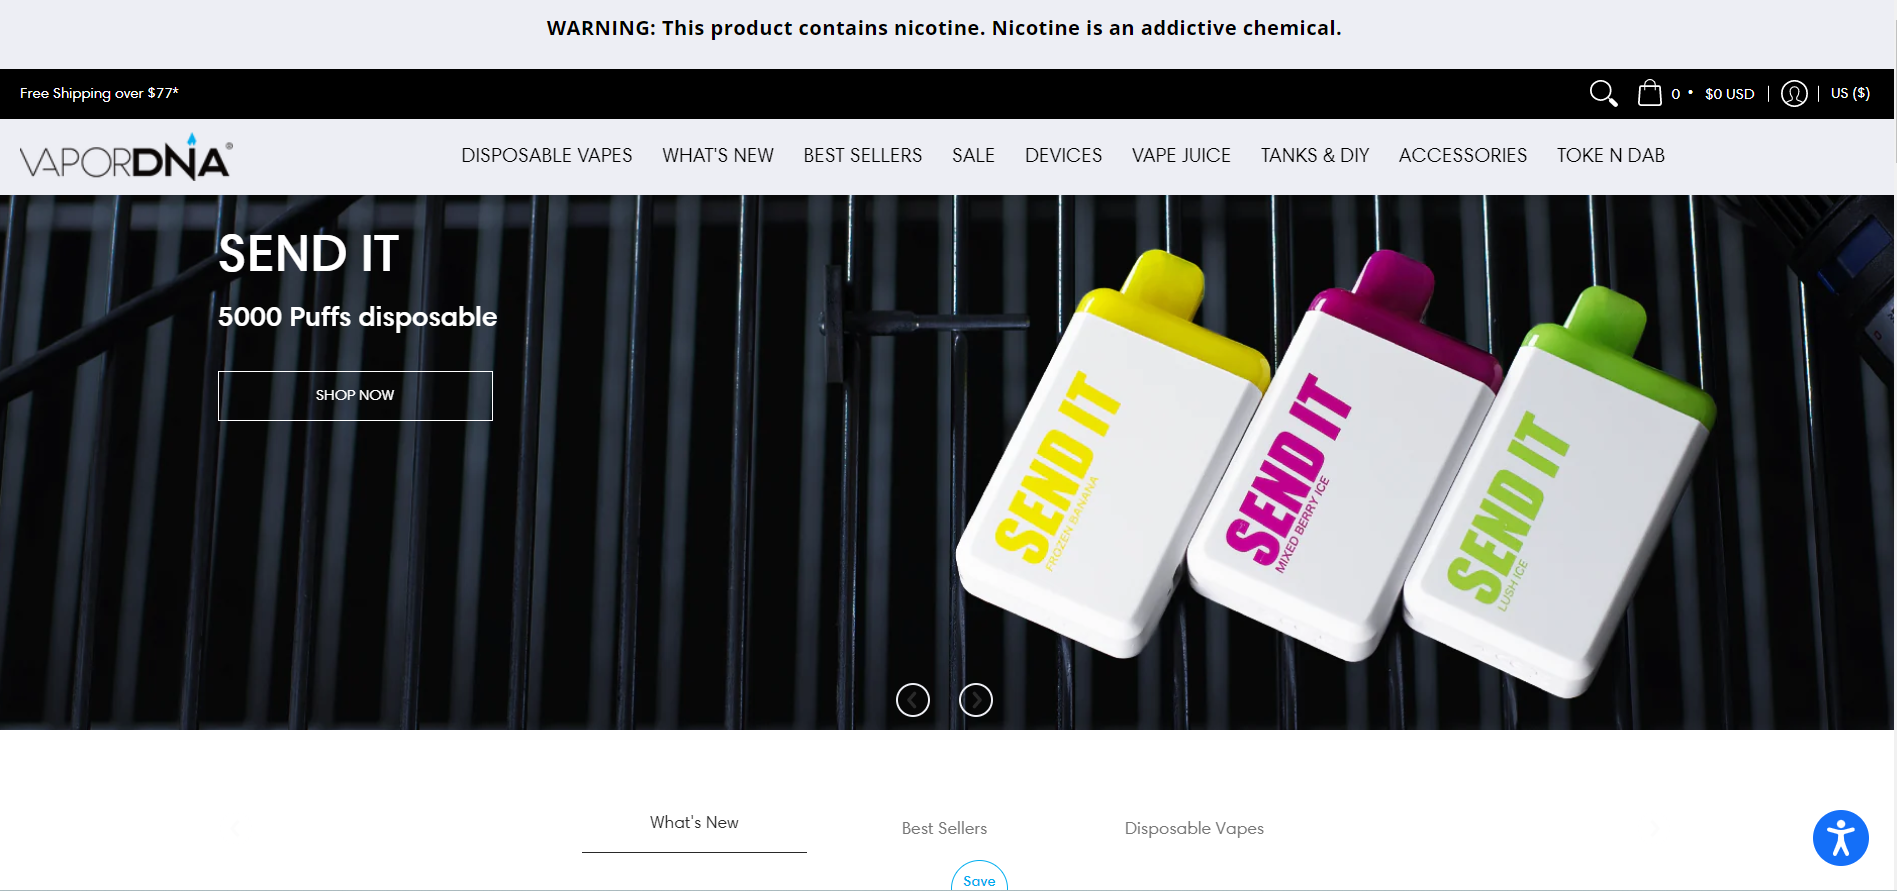
Task: Go to Best Sellers in navigation
Action: pyautogui.click(x=863, y=155)
